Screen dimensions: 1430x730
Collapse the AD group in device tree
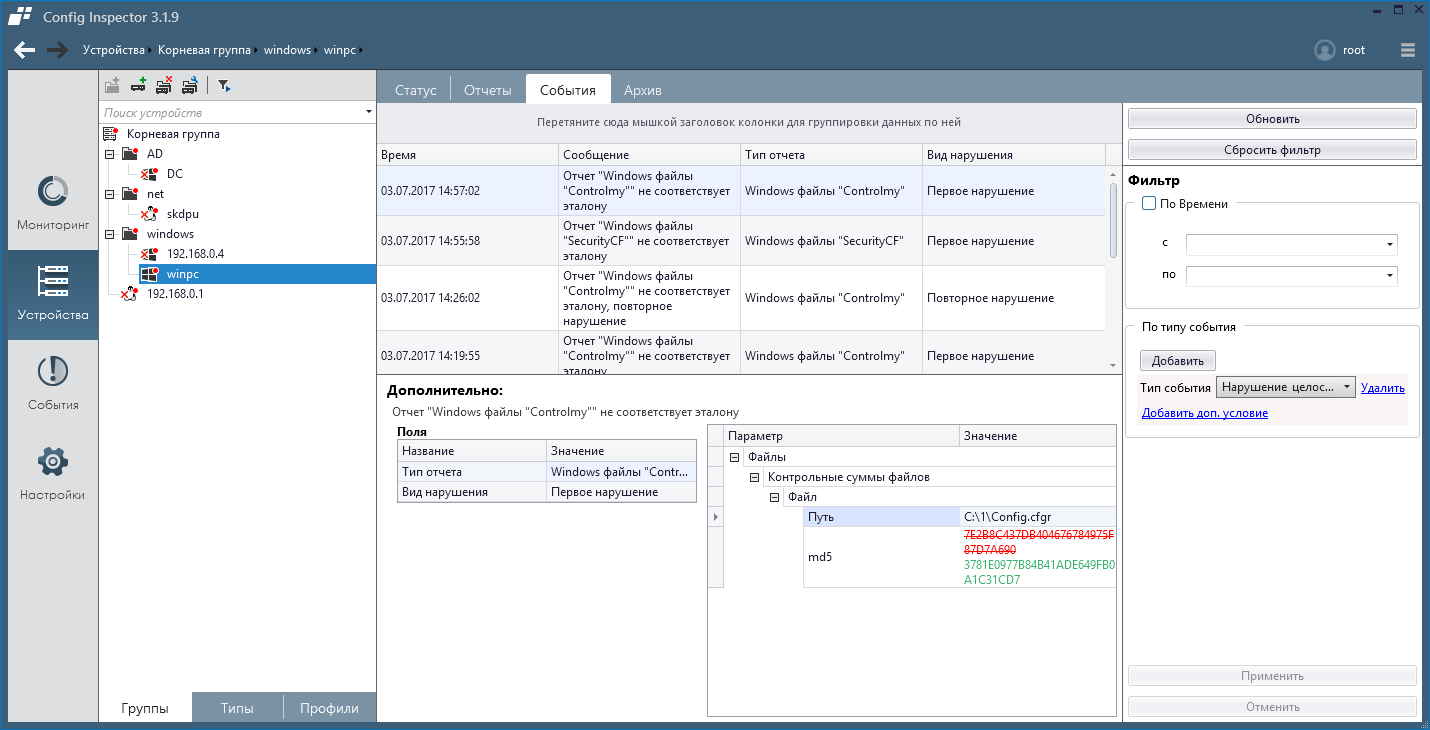109,154
